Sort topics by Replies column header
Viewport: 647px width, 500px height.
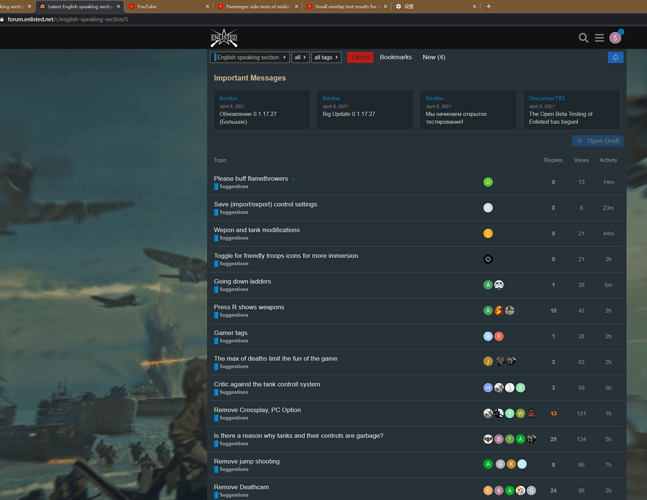553,160
